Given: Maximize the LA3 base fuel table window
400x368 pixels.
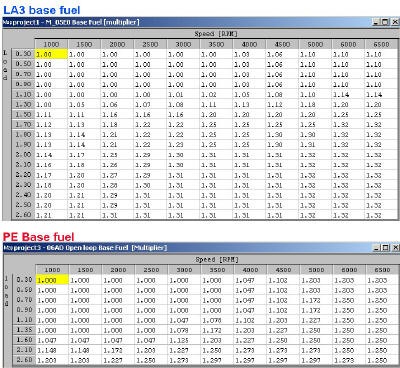Looking at the screenshot, I should (385, 22).
